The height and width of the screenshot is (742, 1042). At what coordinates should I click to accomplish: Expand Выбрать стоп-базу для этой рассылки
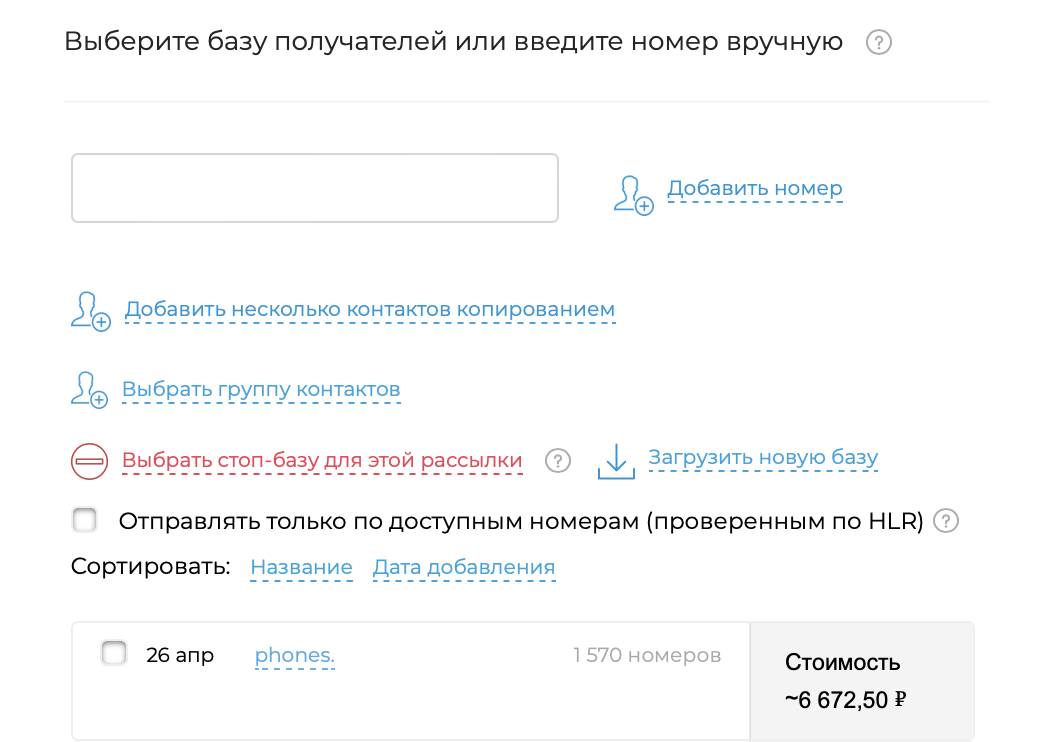tap(322, 460)
